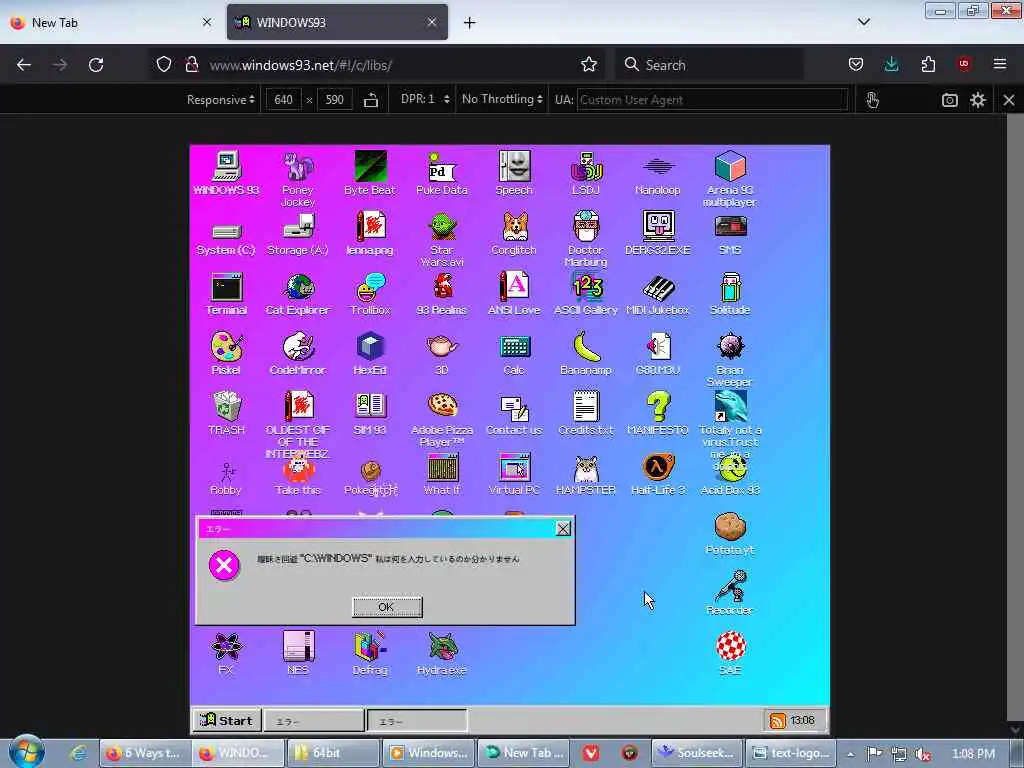Launch the Speech app

[x=514, y=172]
